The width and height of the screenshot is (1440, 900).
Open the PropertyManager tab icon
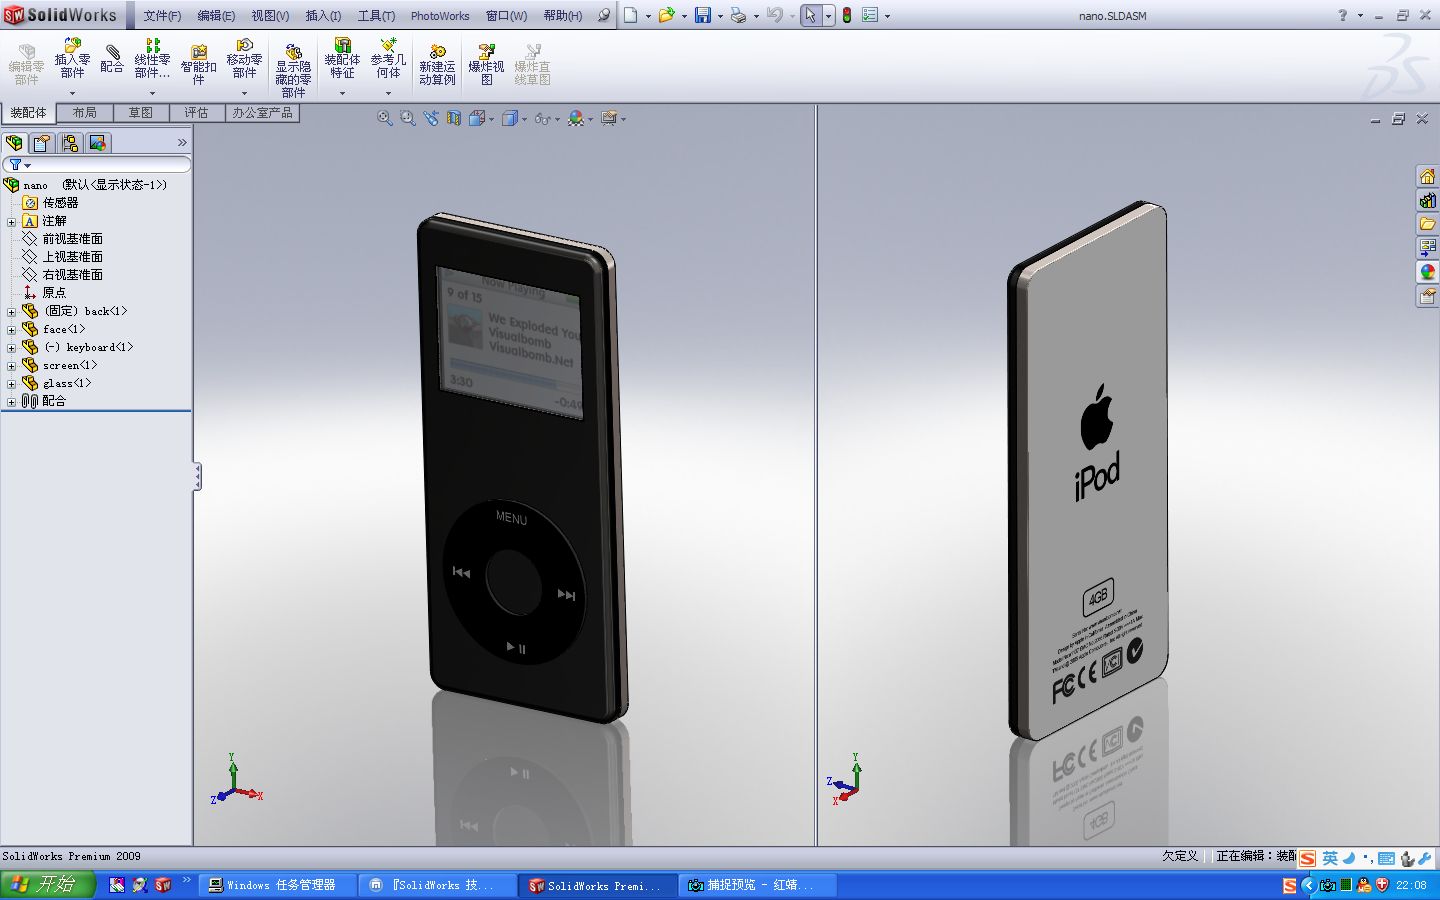(x=42, y=143)
